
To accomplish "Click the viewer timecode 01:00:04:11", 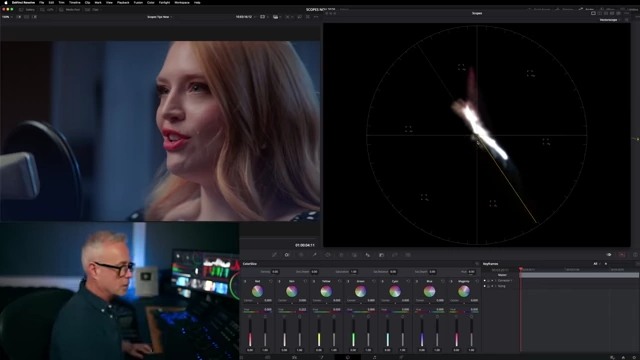I will coord(304,245).
